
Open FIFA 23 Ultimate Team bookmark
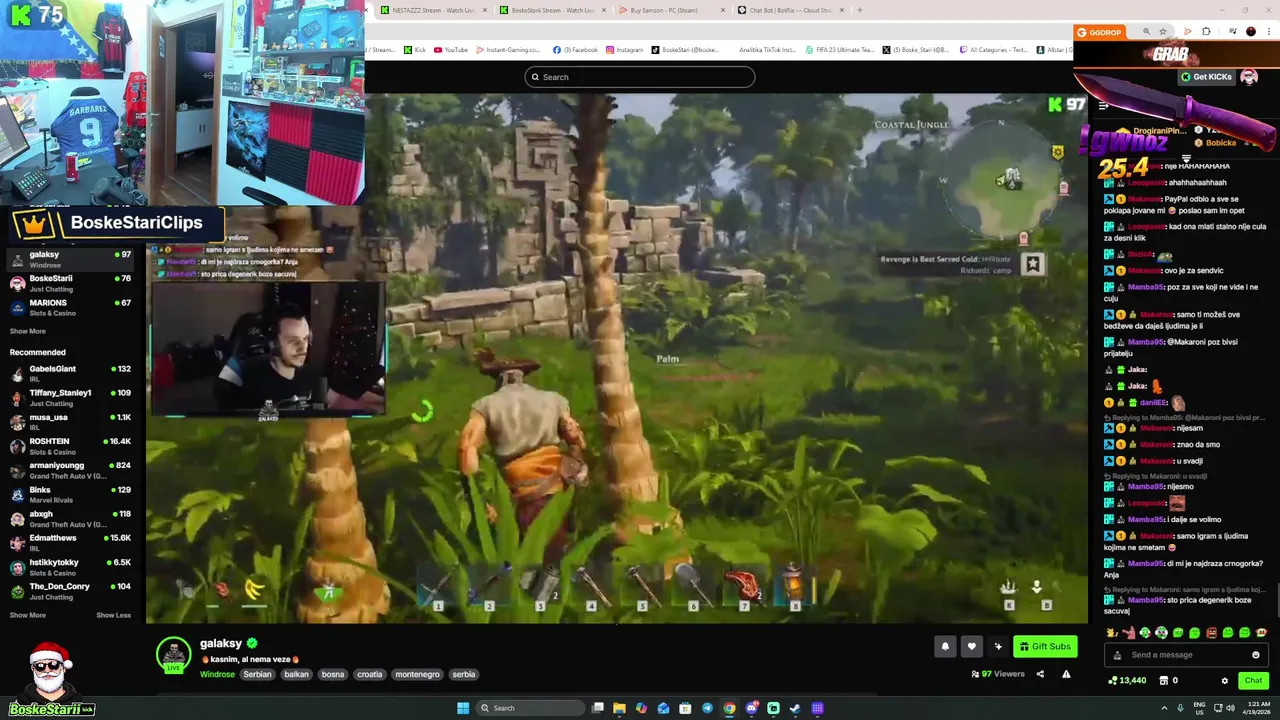click(839, 50)
